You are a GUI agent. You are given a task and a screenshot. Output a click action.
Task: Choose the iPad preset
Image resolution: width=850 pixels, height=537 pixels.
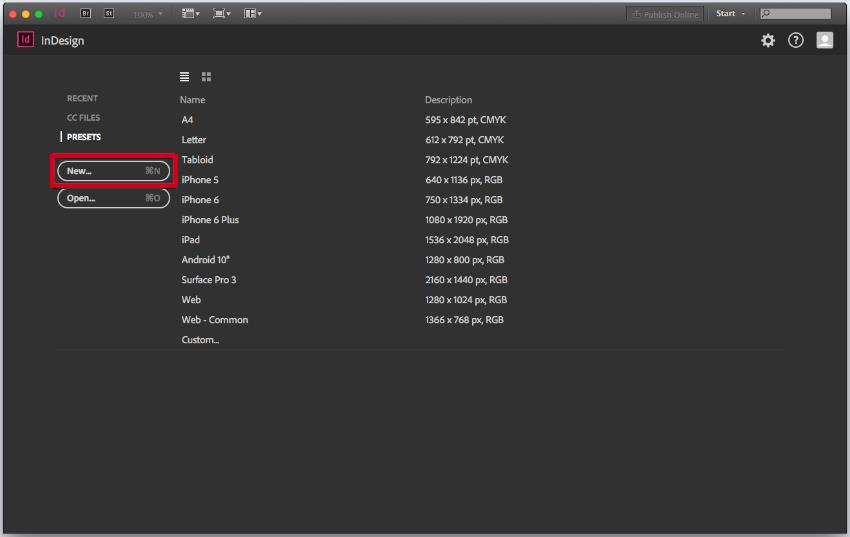[x=190, y=240]
